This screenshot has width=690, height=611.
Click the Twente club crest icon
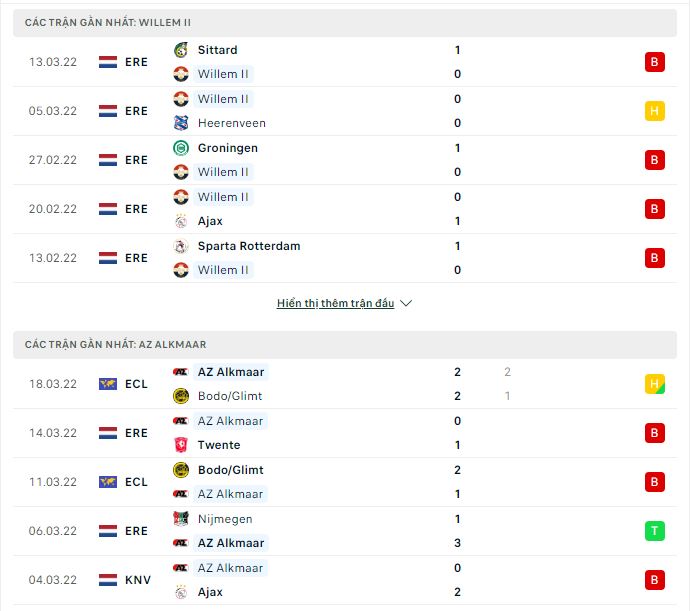click(181, 445)
